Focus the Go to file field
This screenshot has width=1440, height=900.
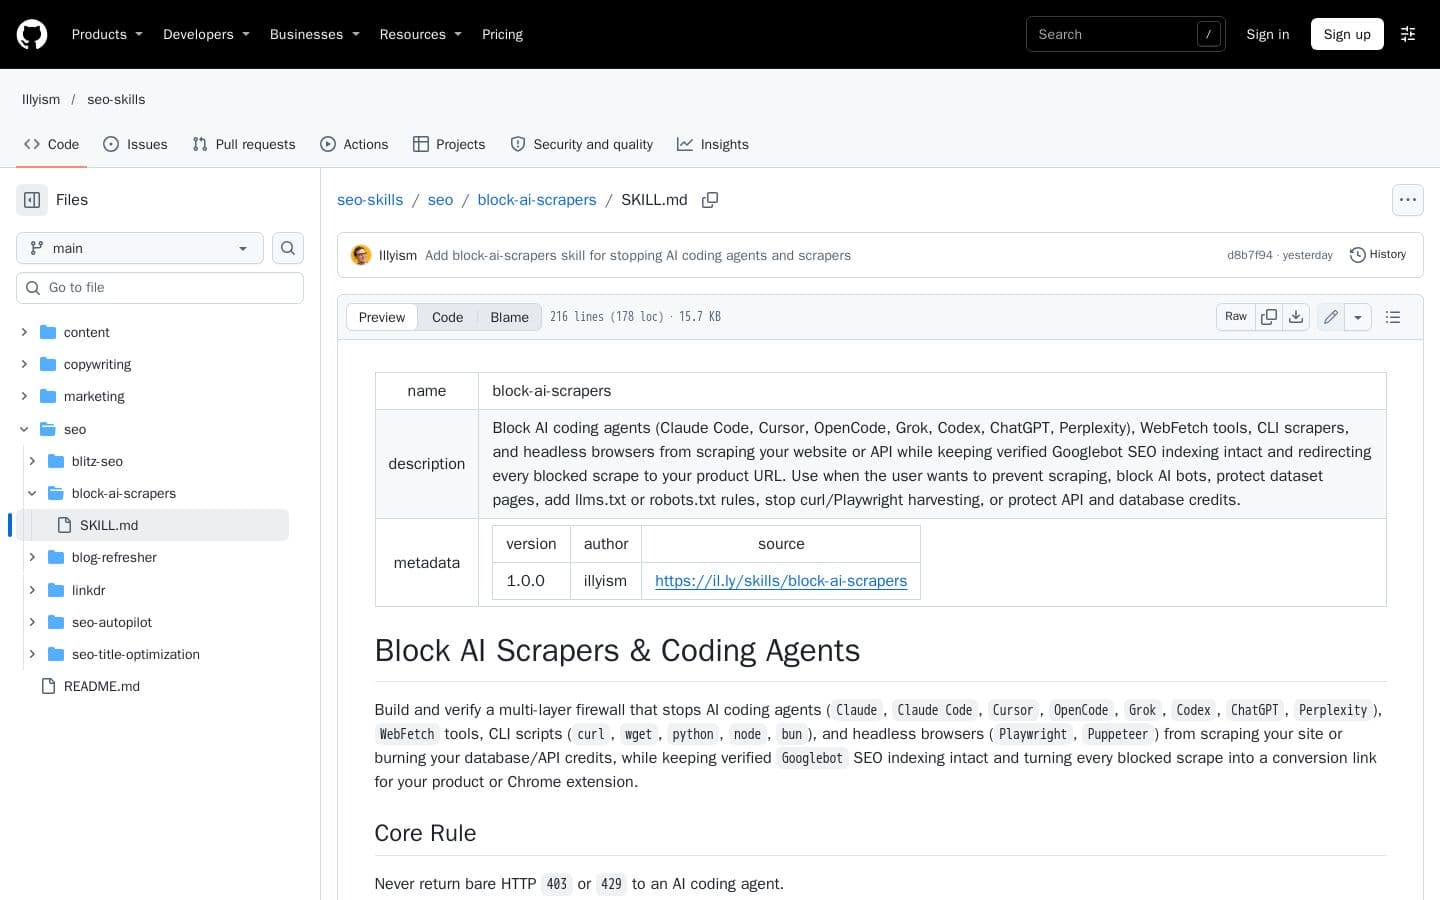click(160, 288)
